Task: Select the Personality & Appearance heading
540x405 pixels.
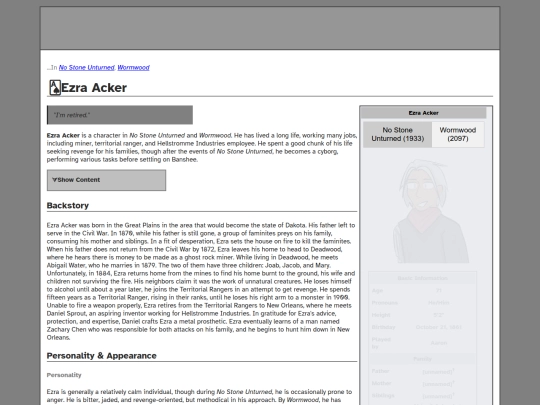Action: click(102, 356)
